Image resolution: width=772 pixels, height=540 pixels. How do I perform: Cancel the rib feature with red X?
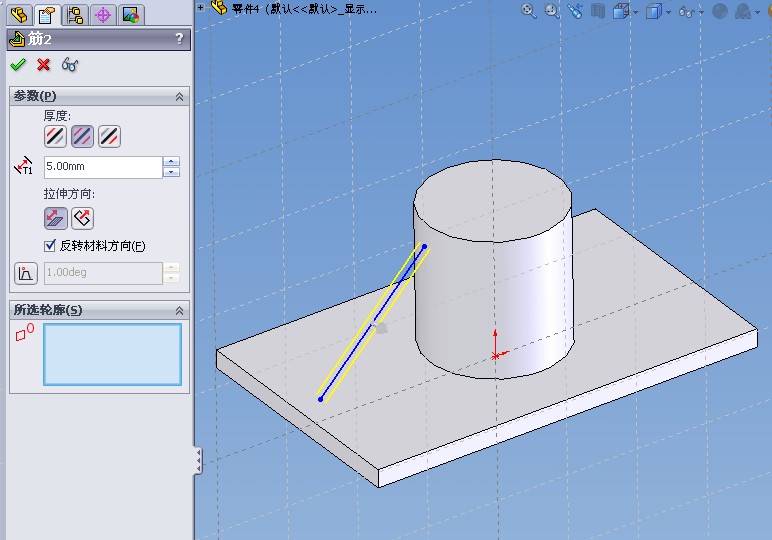(x=43, y=65)
